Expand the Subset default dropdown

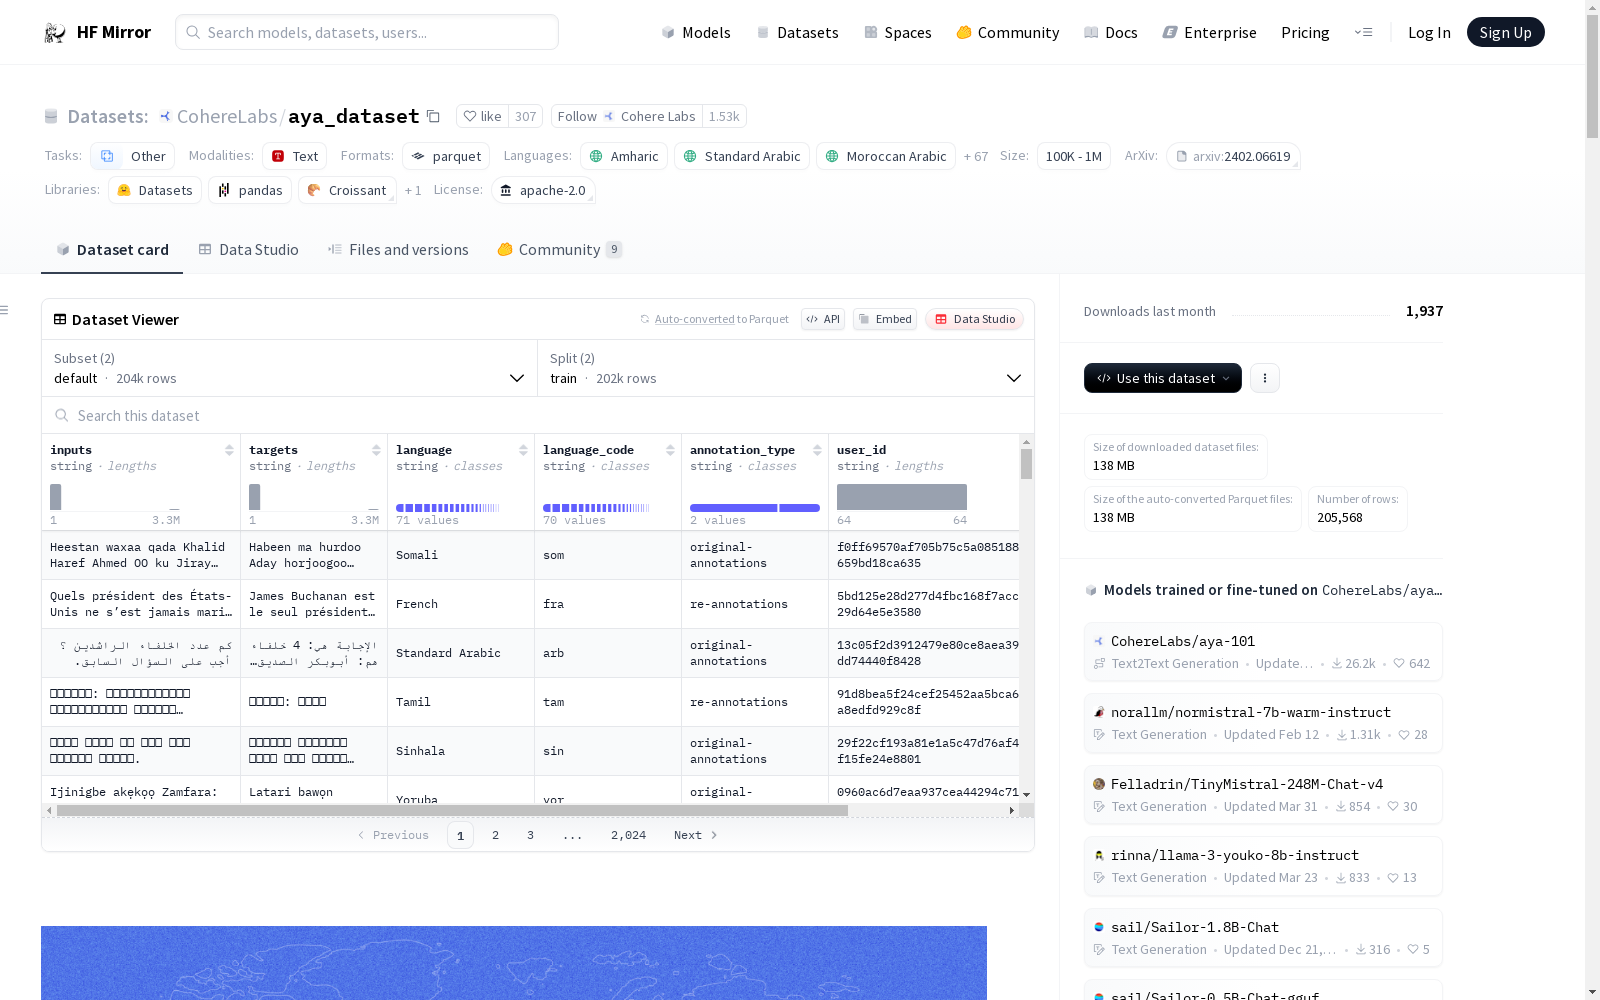coord(290,368)
